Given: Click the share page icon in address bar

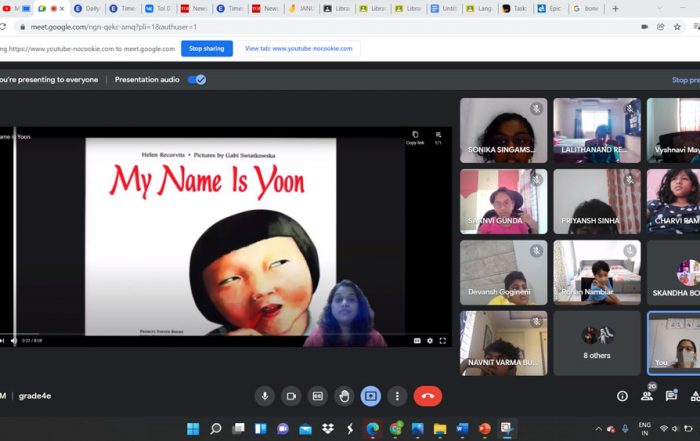Looking at the screenshot, I should click(661, 27).
